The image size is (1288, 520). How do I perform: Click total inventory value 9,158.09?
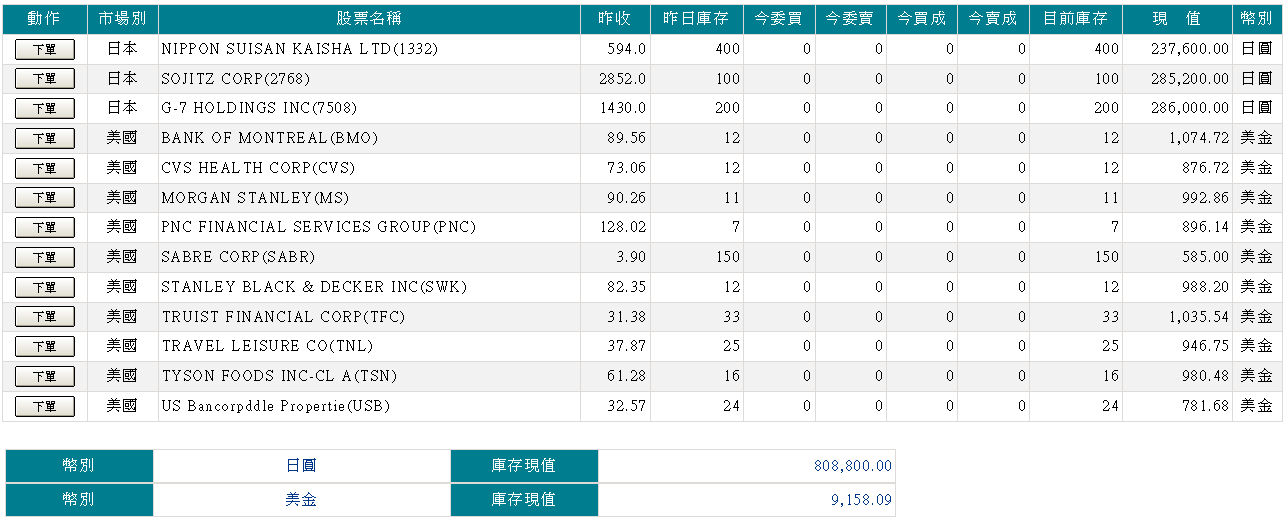click(x=861, y=499)
